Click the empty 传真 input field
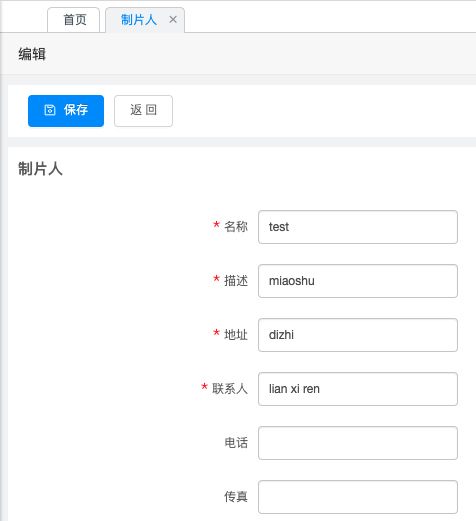Viewport: 476px width, 521px height. coord(358,497)
